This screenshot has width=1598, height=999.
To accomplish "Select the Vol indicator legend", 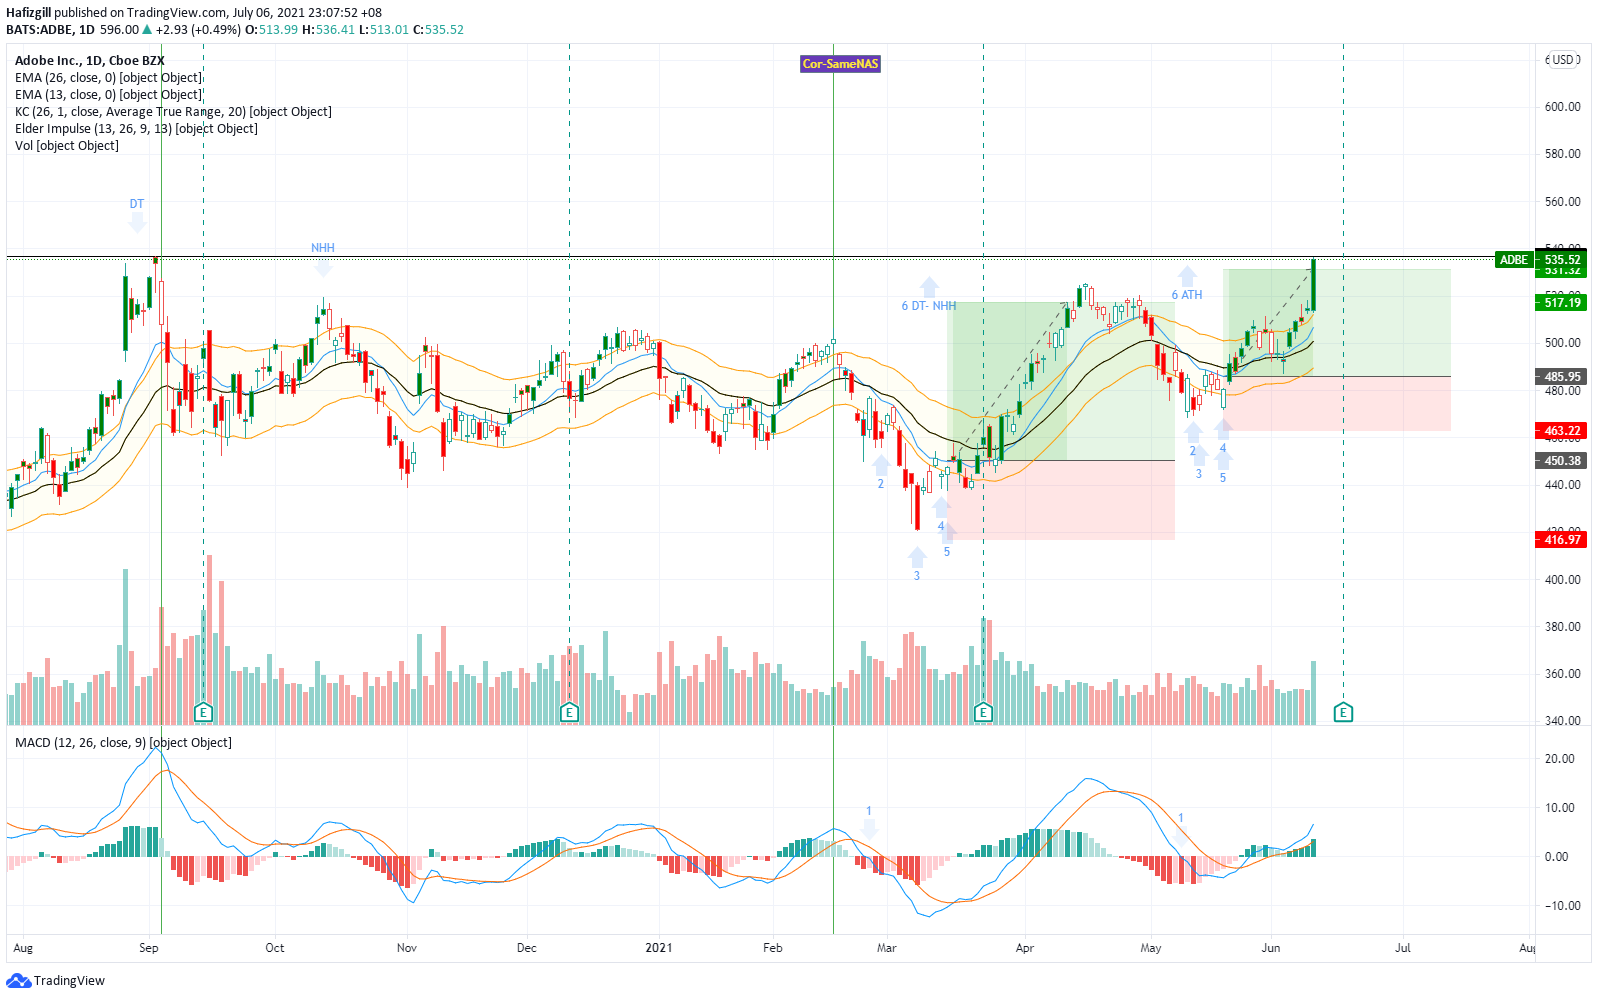I will 67,146.
